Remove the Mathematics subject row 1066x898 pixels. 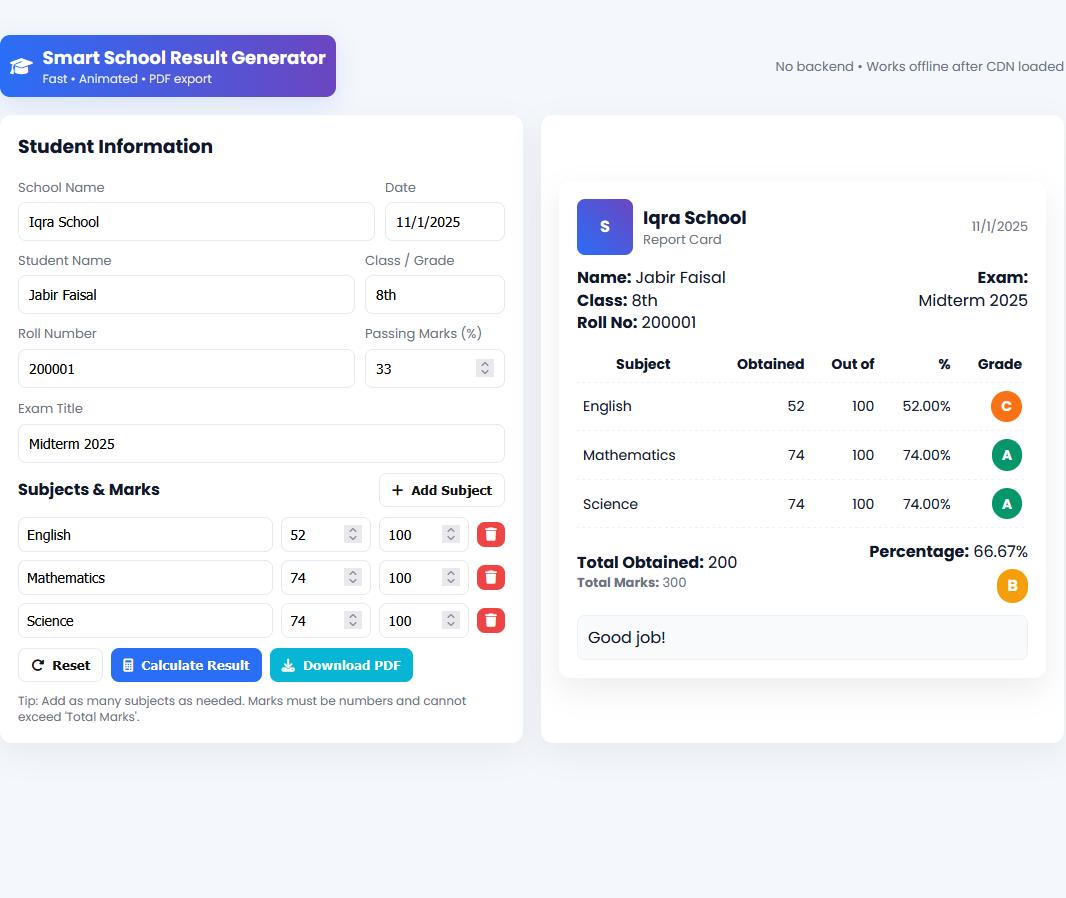pyautogui.click(x=490, y=578)
